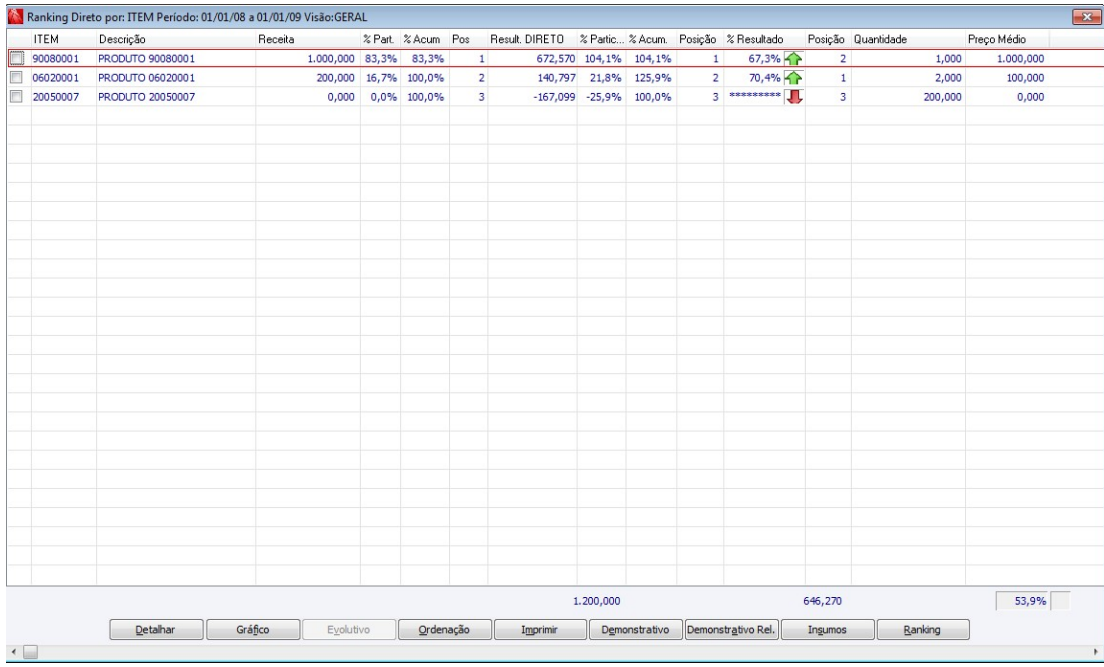Sort by the Preço Médio column header
Image resolution: width=1104 pixels, height=667 pixels.
click(x=1007, y=39)
